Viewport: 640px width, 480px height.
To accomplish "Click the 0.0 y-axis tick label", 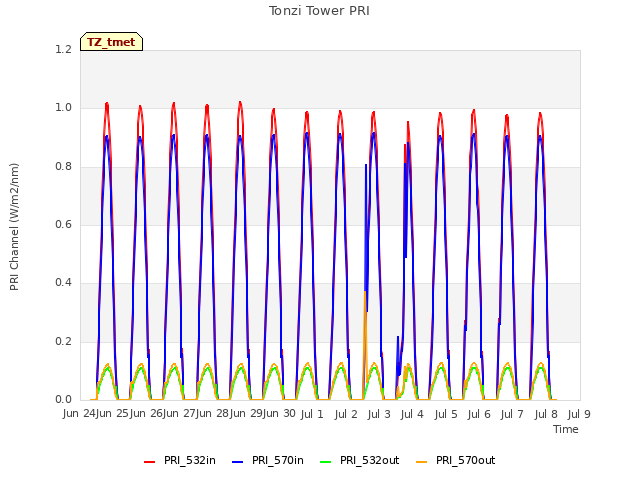I will 63,400.
